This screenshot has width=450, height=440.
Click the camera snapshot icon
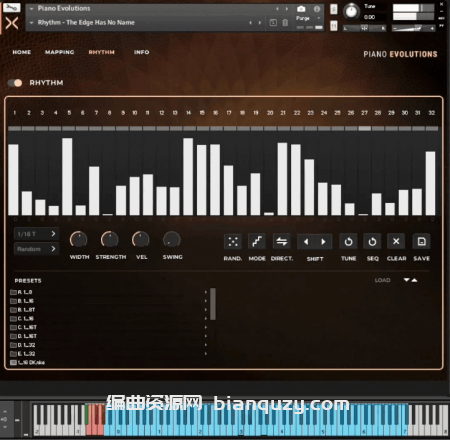click(x=301, y=9)
